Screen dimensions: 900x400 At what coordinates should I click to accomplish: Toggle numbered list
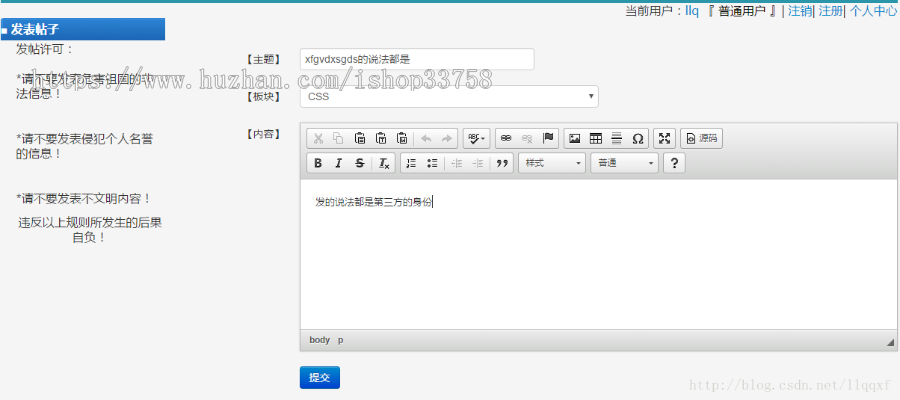tap(411, 164)
